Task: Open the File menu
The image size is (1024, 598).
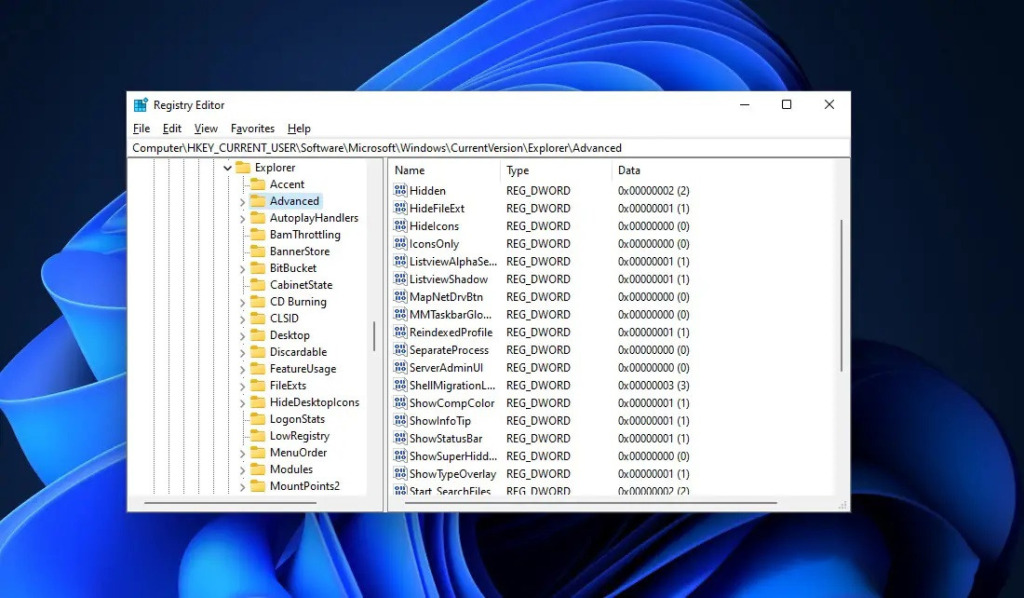Action: coord(141,129)
